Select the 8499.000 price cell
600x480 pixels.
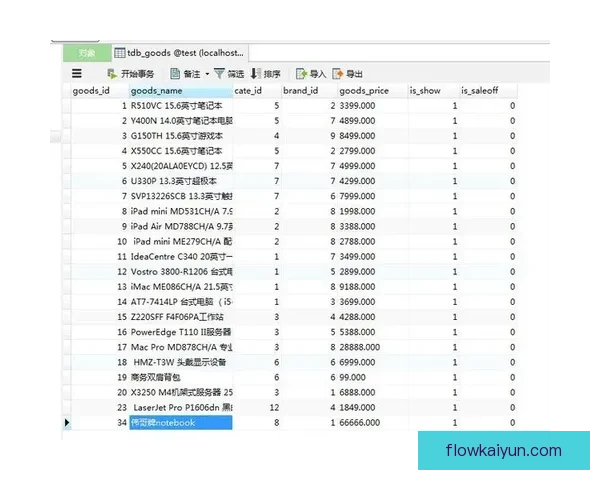(x=373, y=136)
